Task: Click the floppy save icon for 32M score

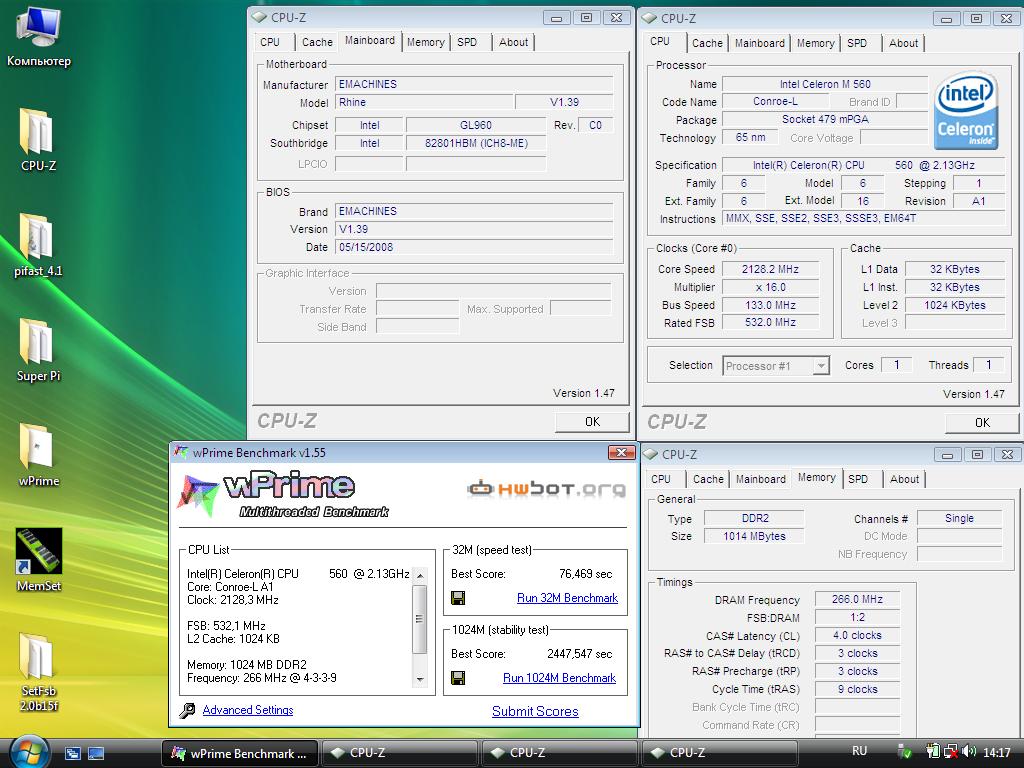Action: click(x=458, y=598)
